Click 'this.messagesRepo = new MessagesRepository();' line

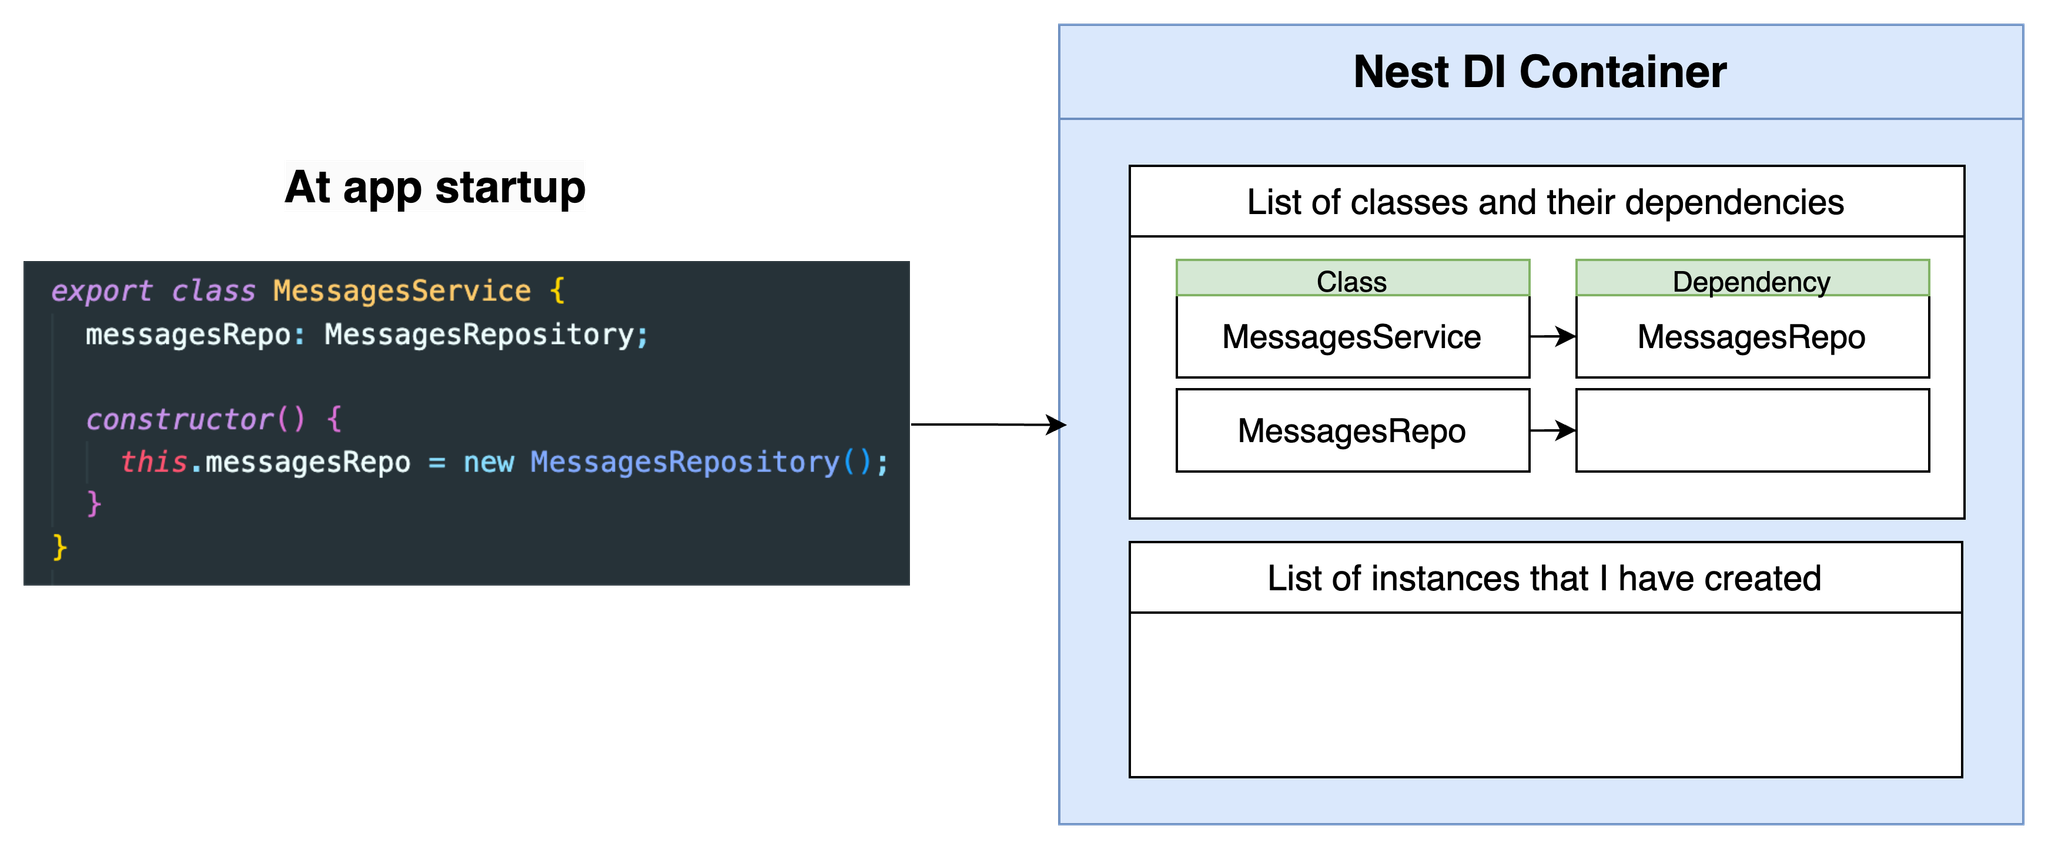point(504,462)
